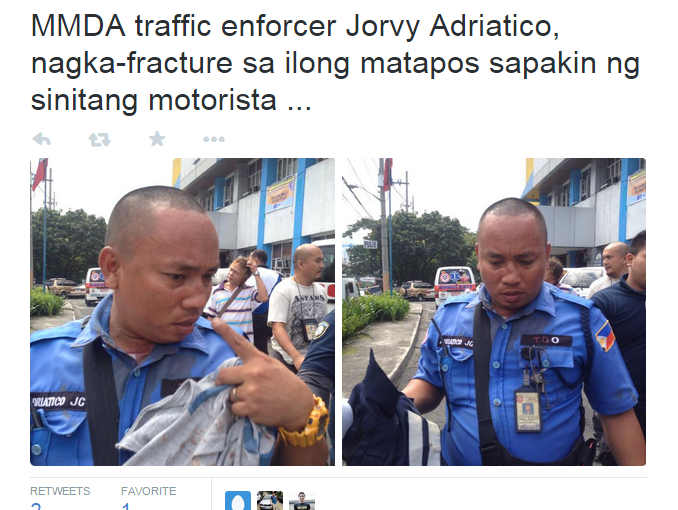Enlarge the image showing ambulance and pole

[494, 312]
